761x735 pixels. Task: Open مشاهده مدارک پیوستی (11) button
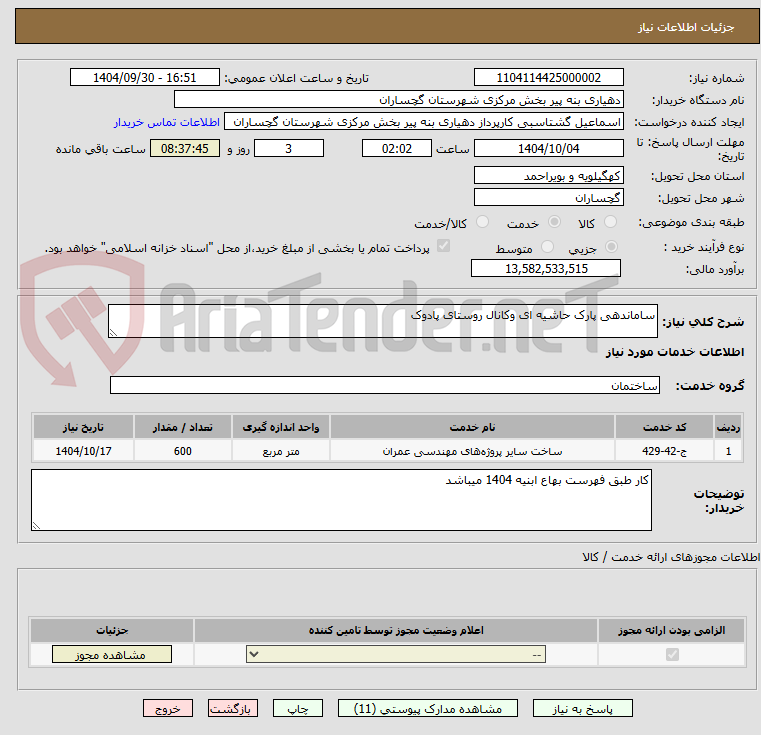click(x=428, y=708)
